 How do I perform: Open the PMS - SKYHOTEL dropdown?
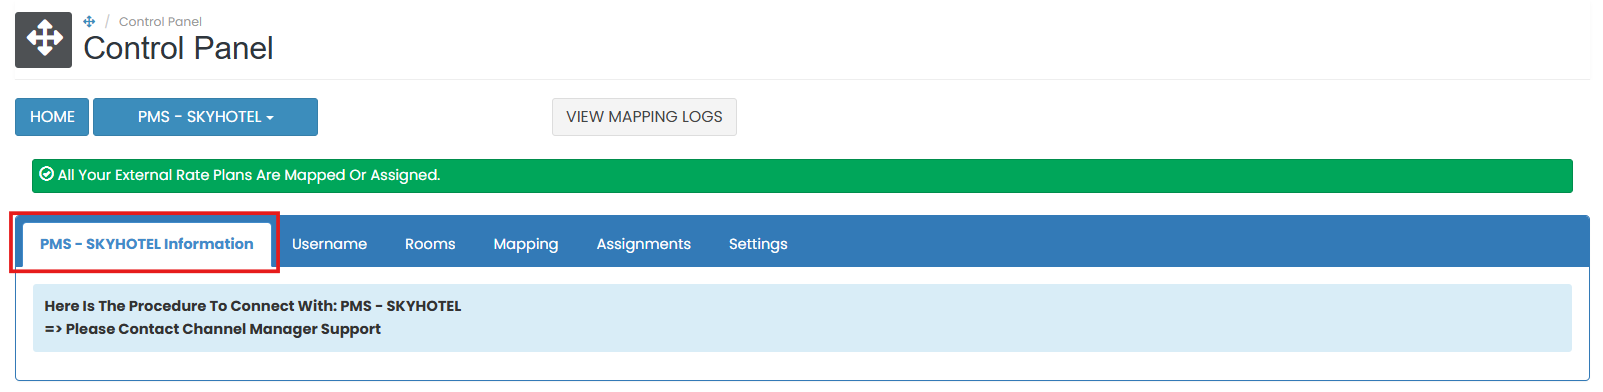coord(205,117)
